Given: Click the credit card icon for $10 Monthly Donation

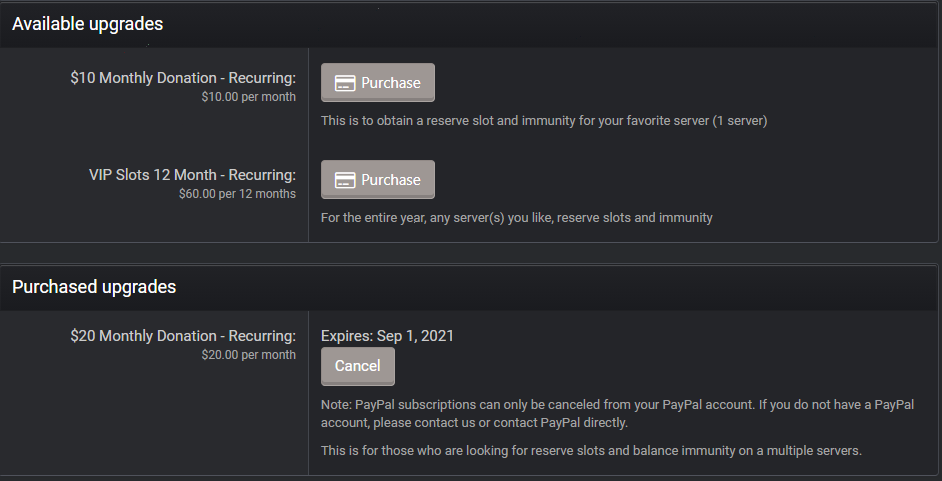Looking at the screenshot, I should click(x=345, y=83).
